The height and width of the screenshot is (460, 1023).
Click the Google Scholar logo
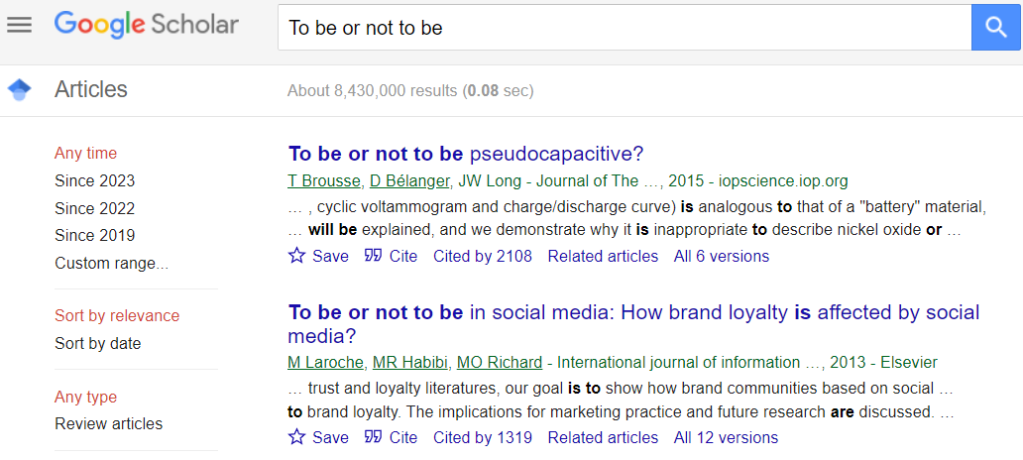click(146, 25)
